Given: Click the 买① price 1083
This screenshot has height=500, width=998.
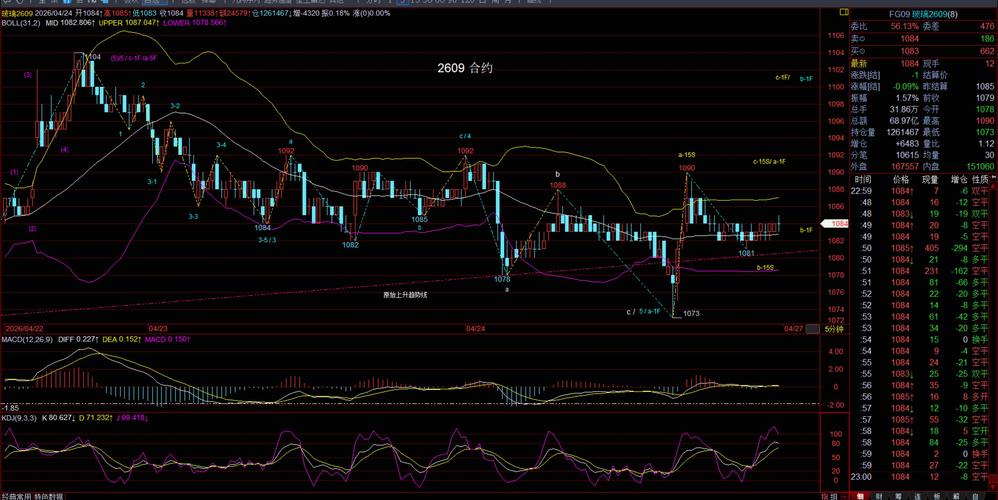Looking at the screenshot, I should coord(910,51).
